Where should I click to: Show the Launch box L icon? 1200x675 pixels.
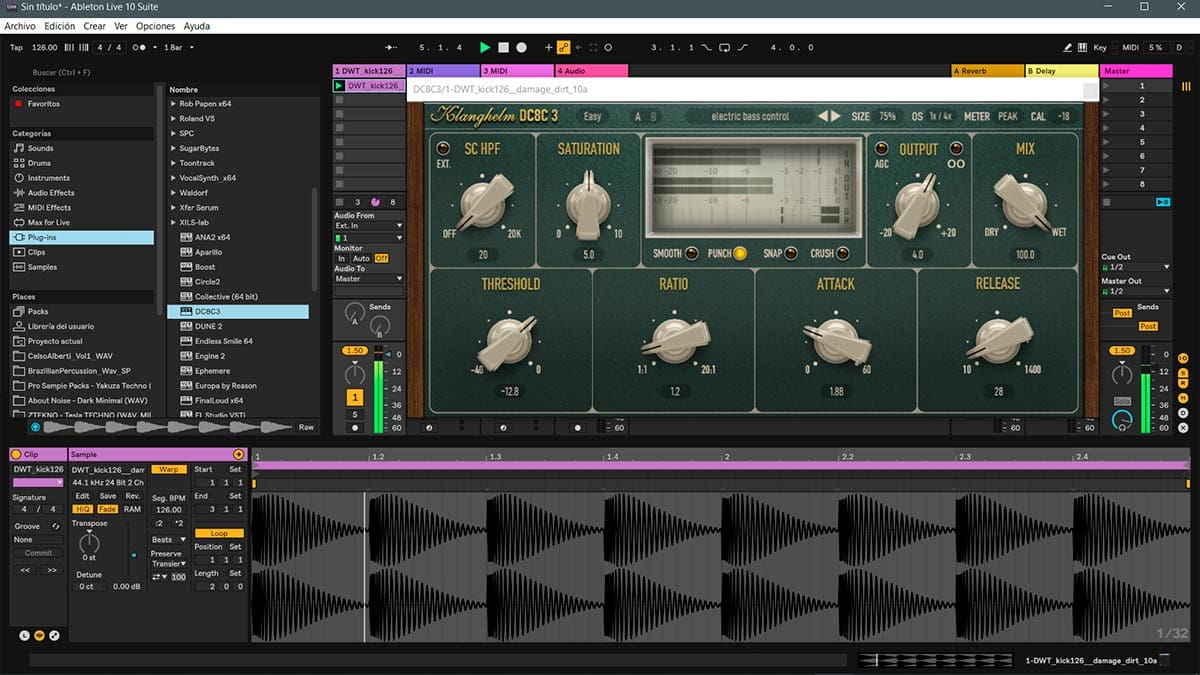[25, 635]
